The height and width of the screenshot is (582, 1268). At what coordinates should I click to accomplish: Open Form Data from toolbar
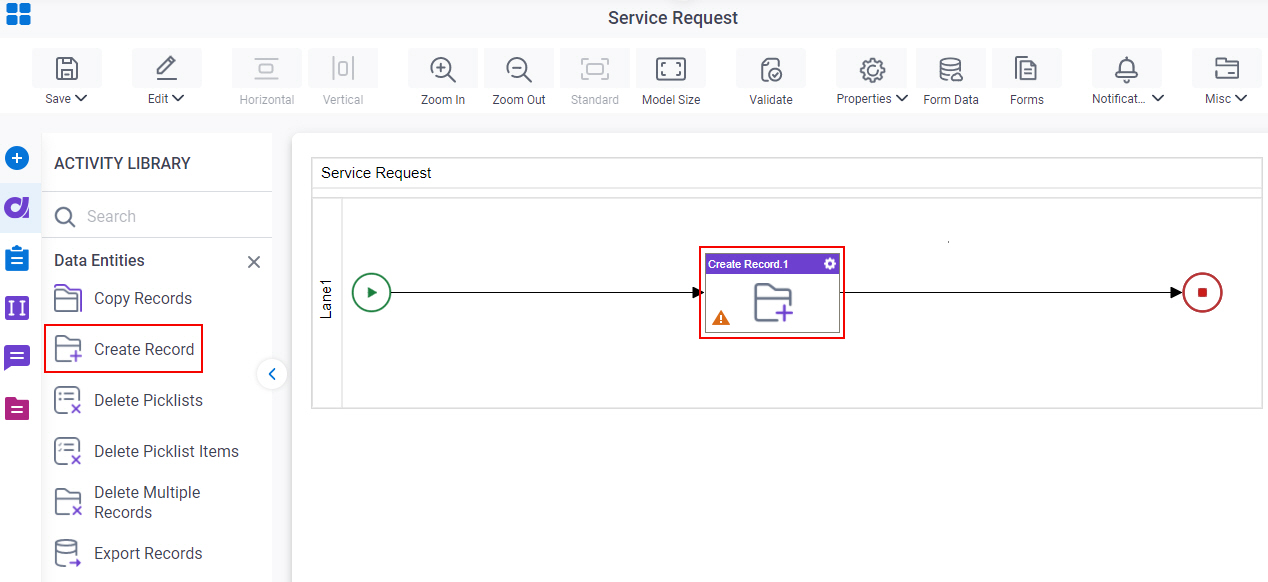pos(950,69)
